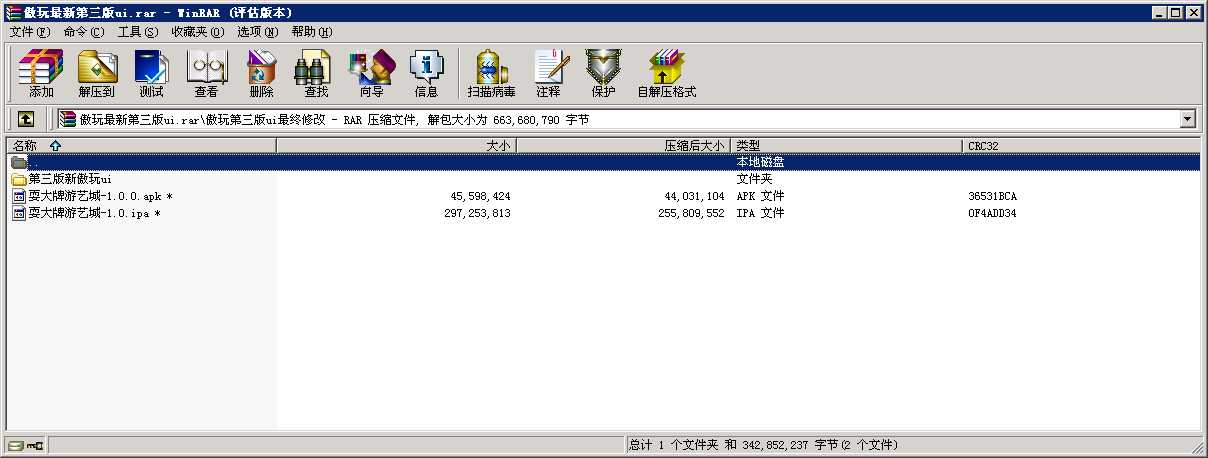Click the file icon of the耍大牌游艺城-1.0.0.apk row
This screenshot has width=1208, height=458.
pos(19,196)
